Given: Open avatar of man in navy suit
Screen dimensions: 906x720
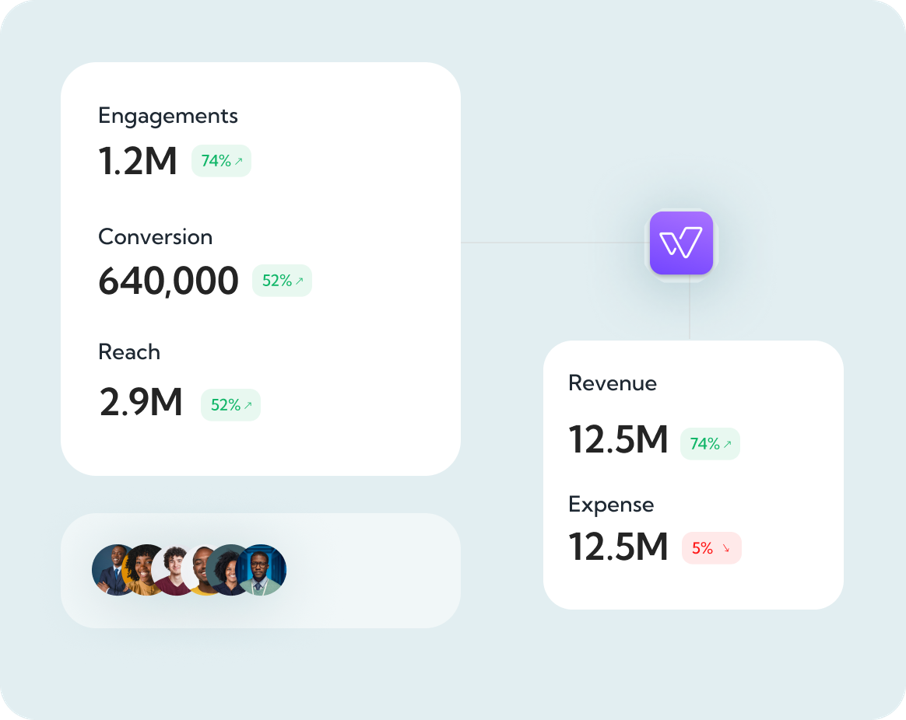Looking at the screenshot, I should 111,570.
